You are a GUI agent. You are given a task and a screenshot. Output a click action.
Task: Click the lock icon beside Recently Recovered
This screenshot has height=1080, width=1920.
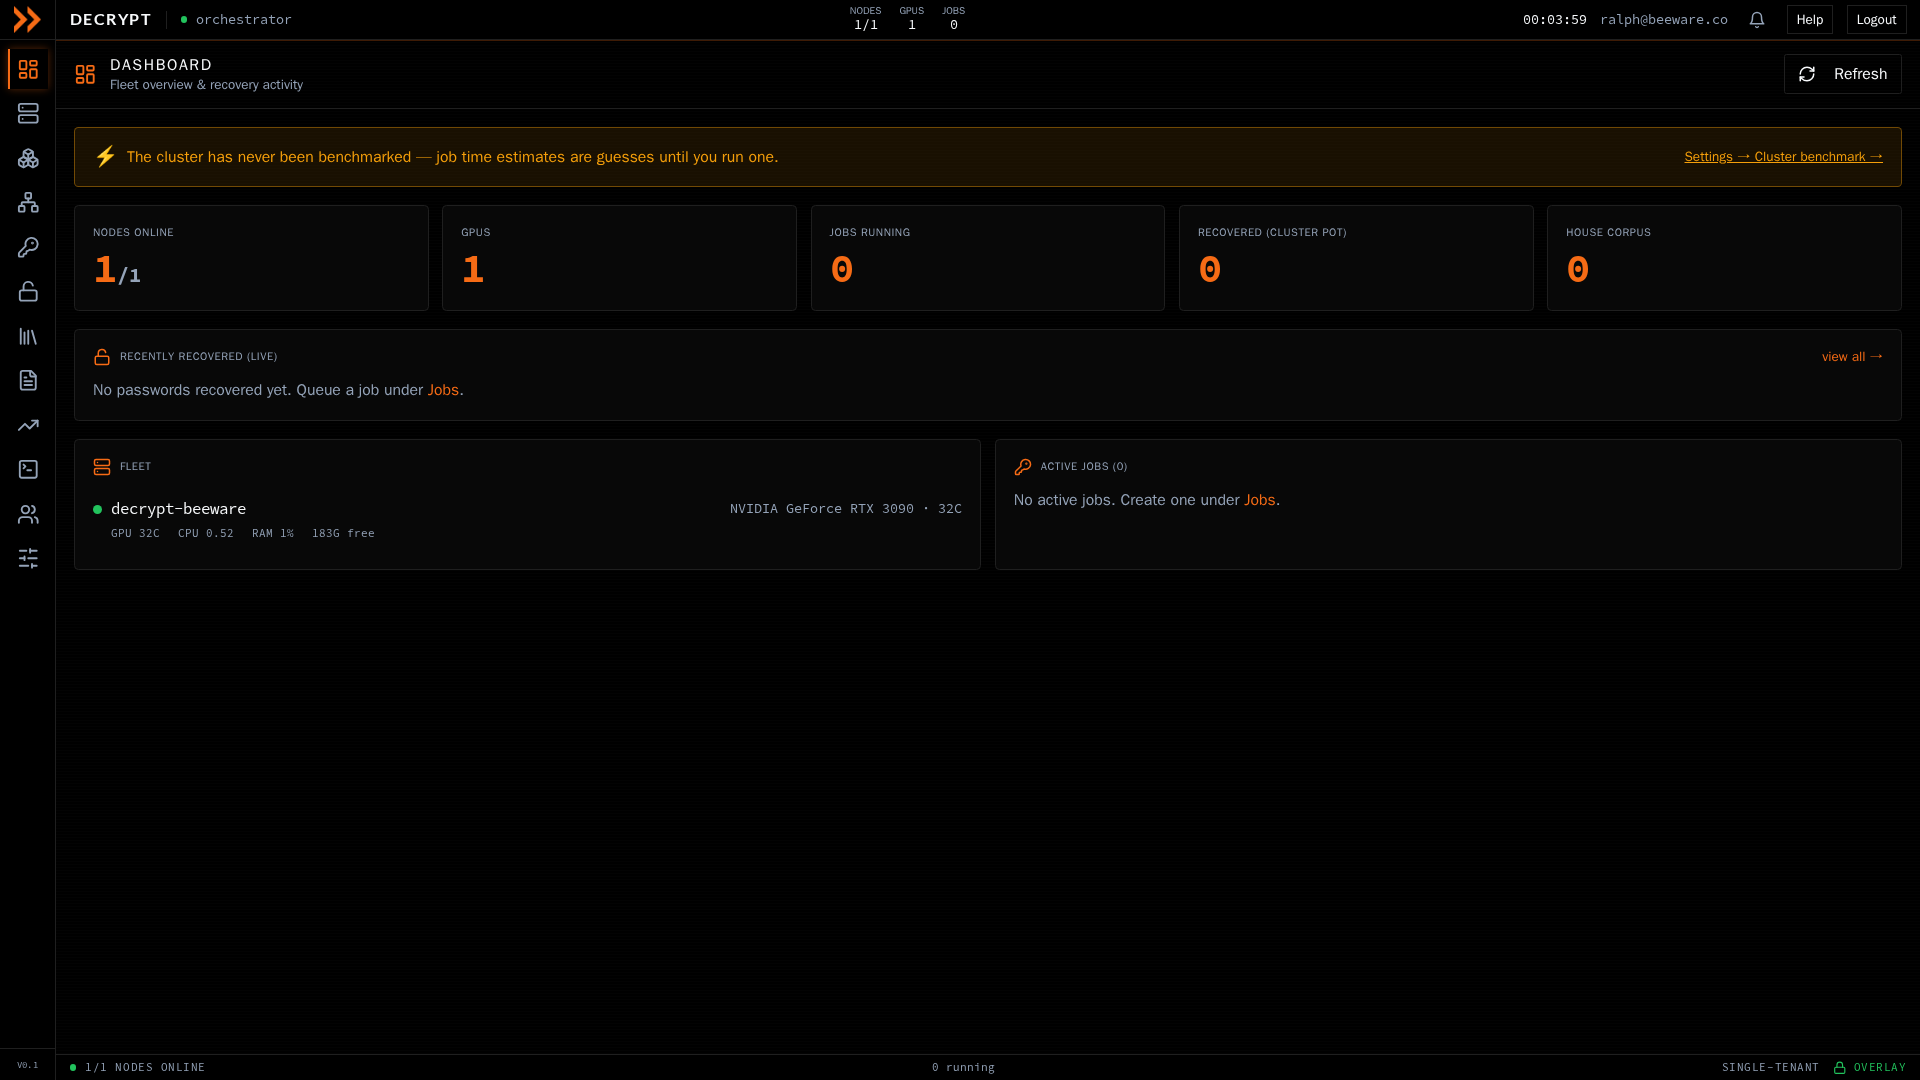102,357
